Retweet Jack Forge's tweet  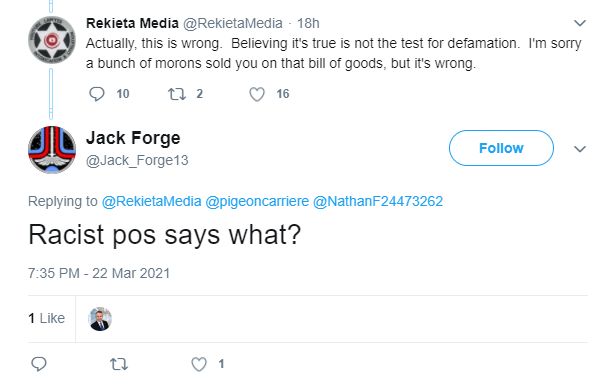pyautogui.click(x=119, y=364)
